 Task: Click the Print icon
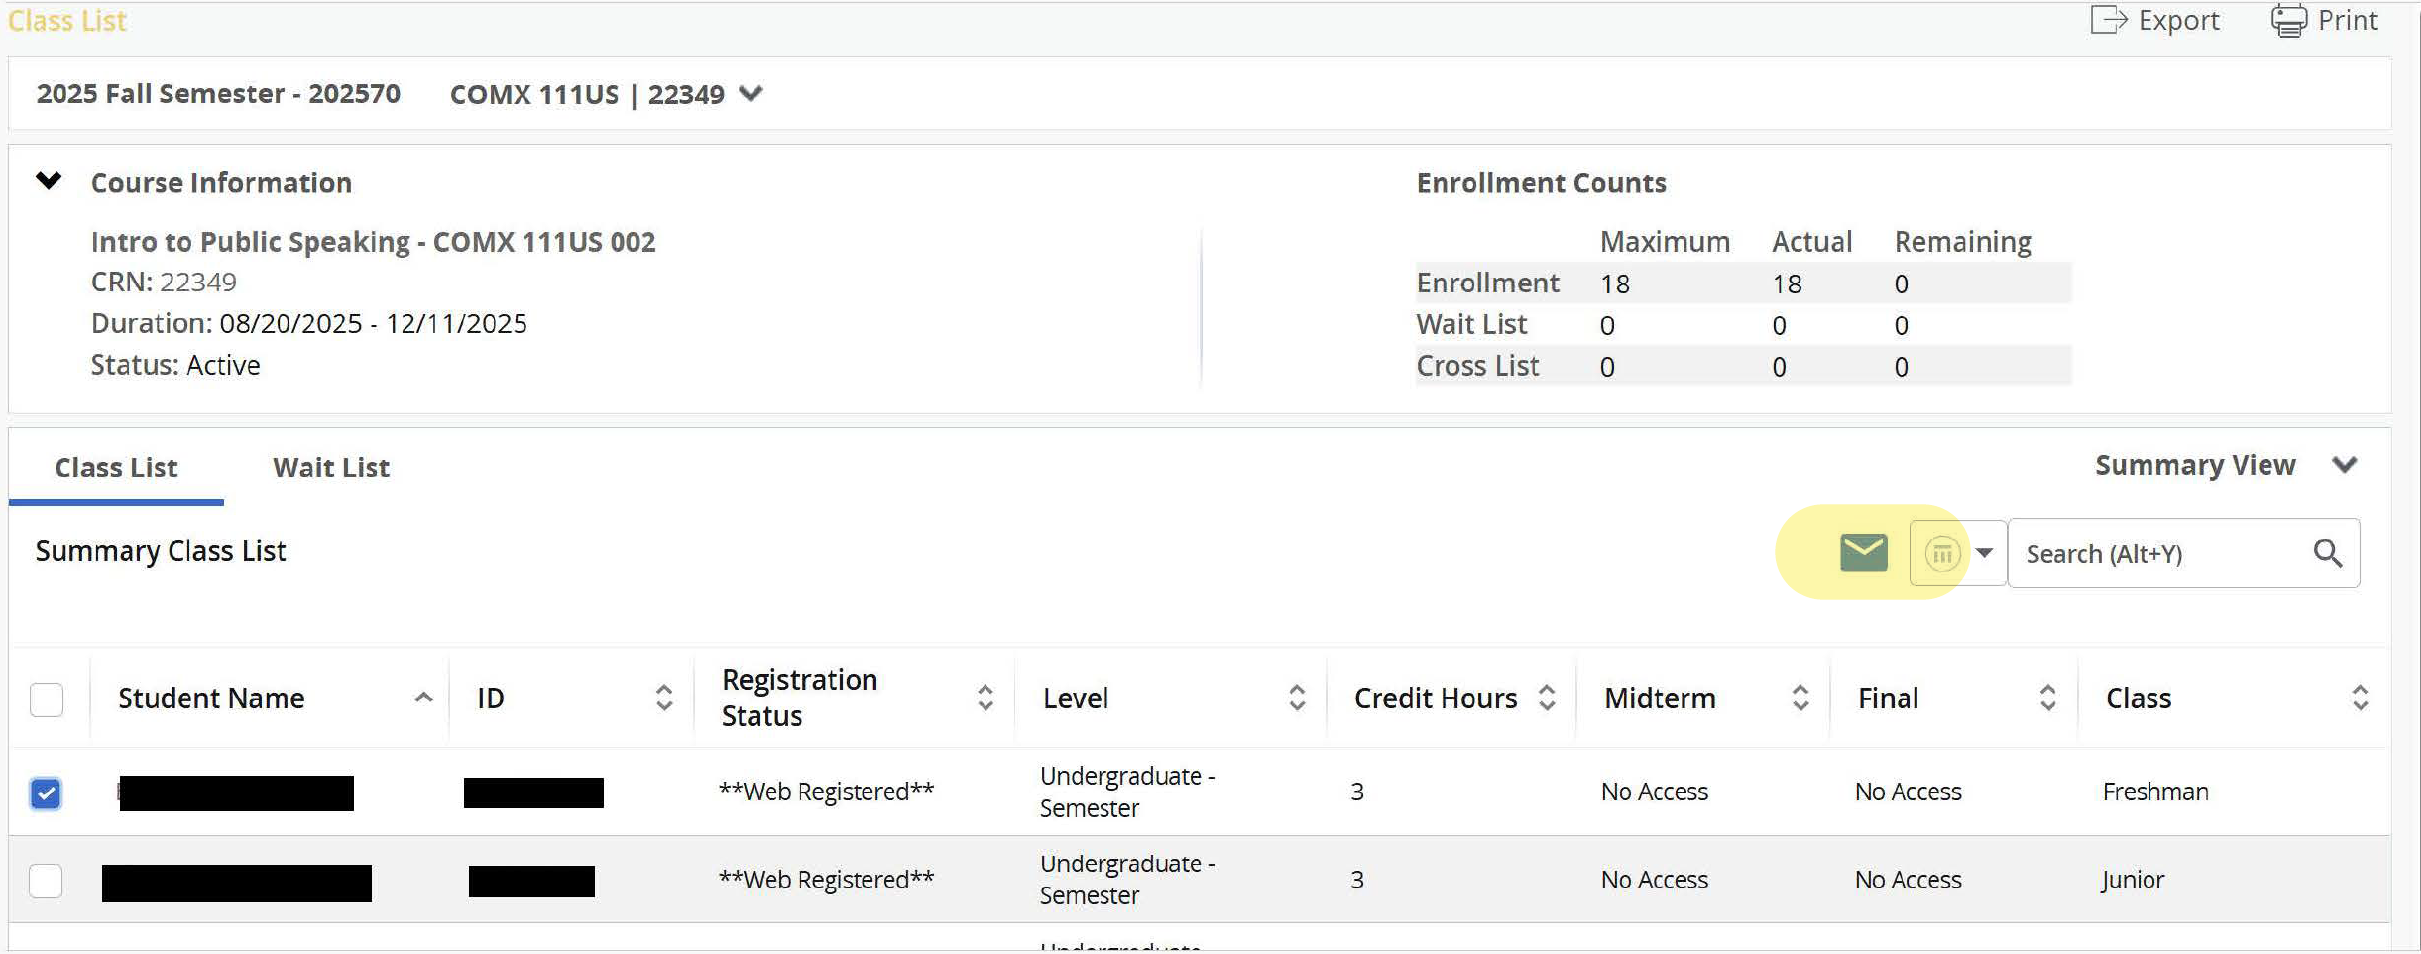2288,21
